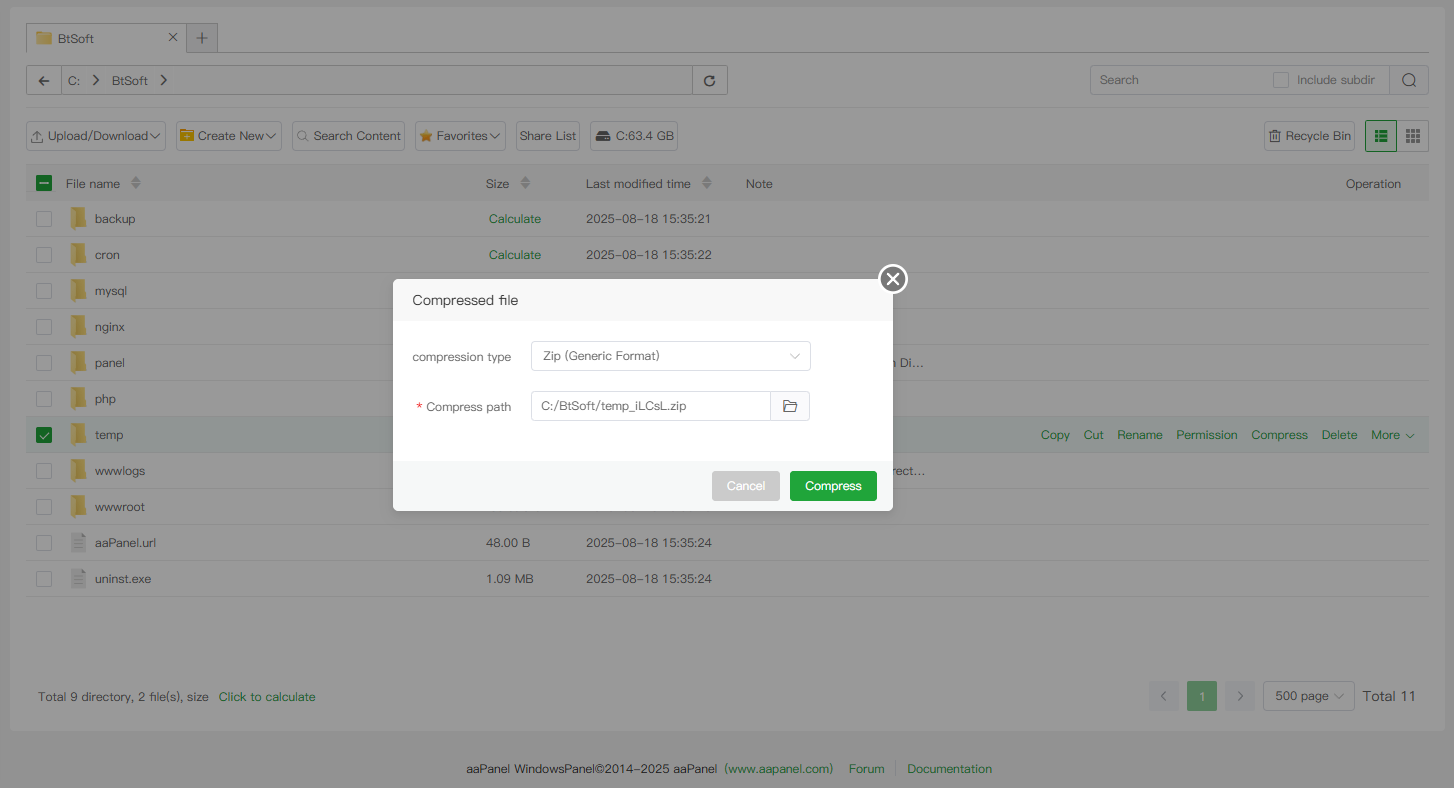Toggle the select-all checkbox in header

44,184
